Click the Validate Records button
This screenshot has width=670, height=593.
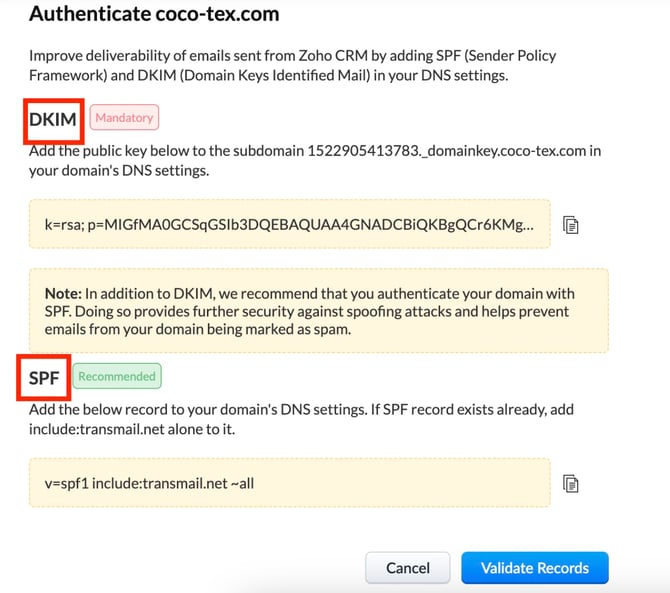pos(535,568)
